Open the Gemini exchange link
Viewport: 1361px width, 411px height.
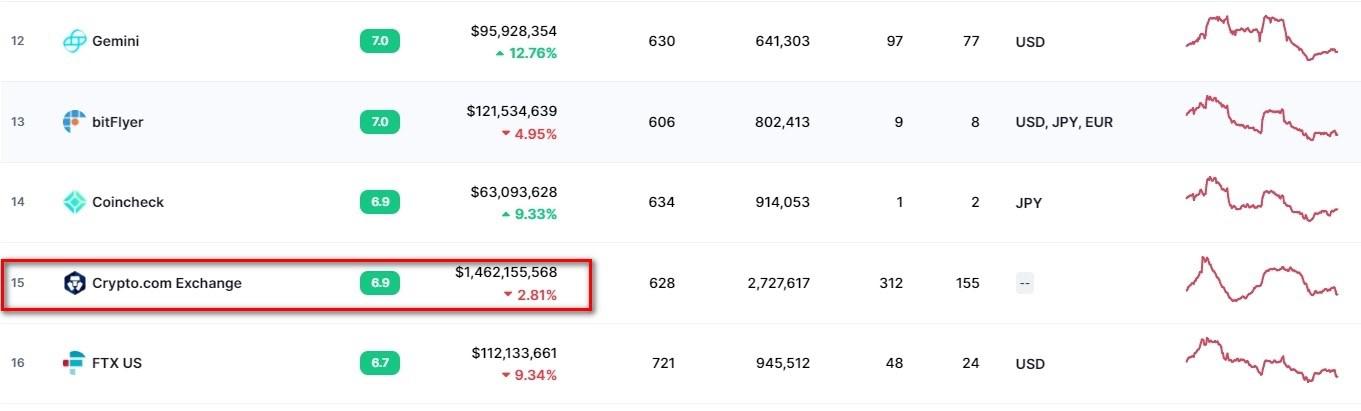click(115, 41)
